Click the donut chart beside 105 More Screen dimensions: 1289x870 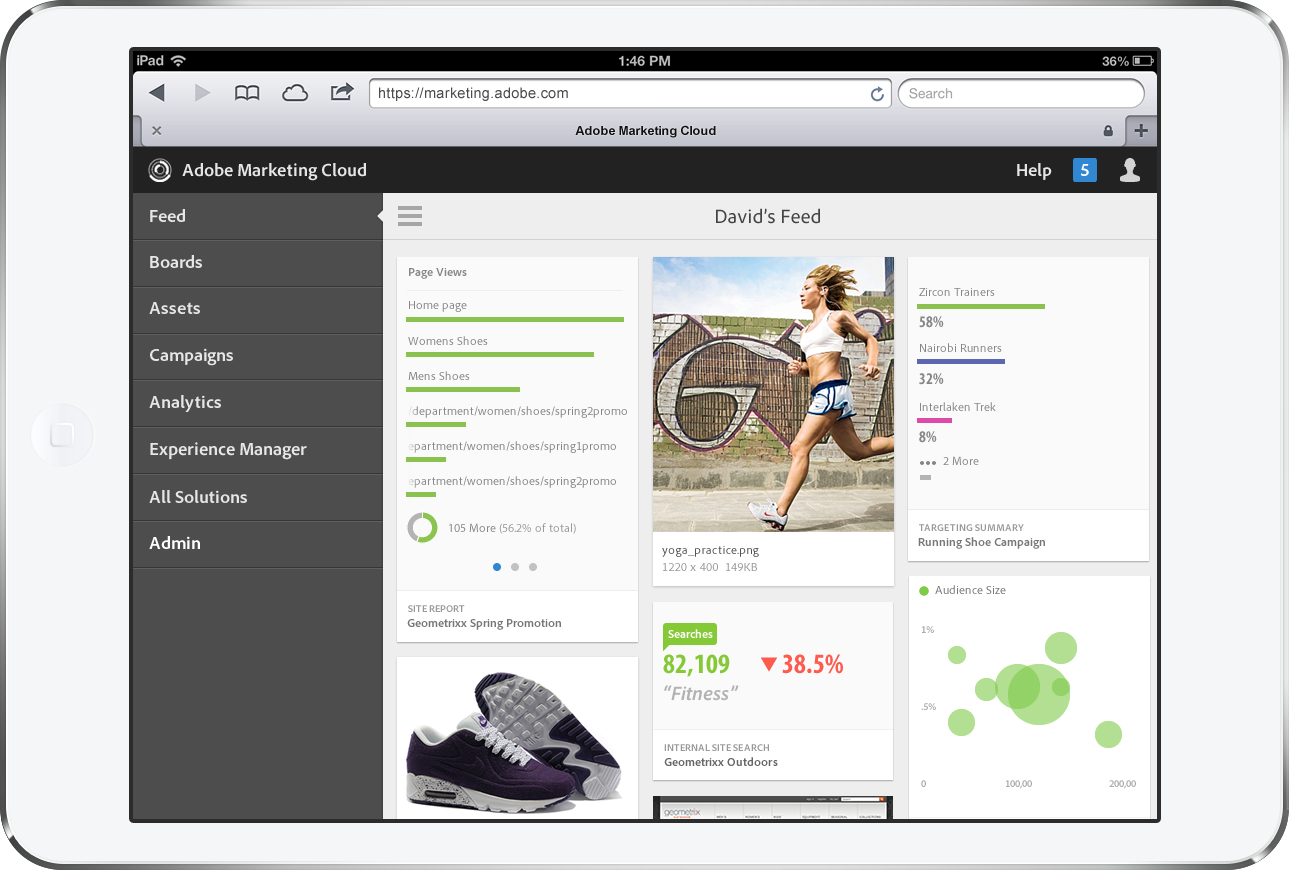(422, 527)
